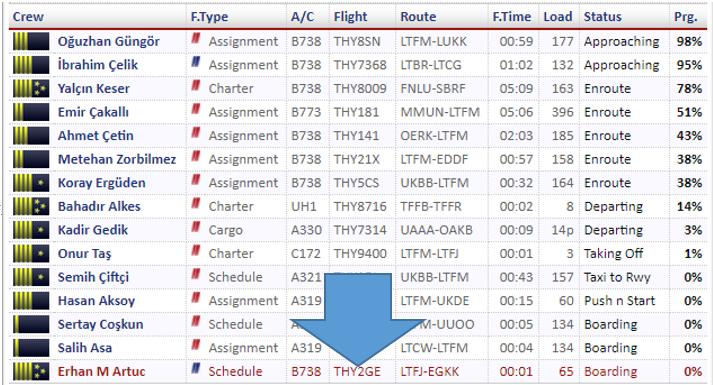This screenshot has height=385, width=713.
Task: Click the blue flight-type icon in İbrahim Çelik's row
Action: [x=196, y=62]
